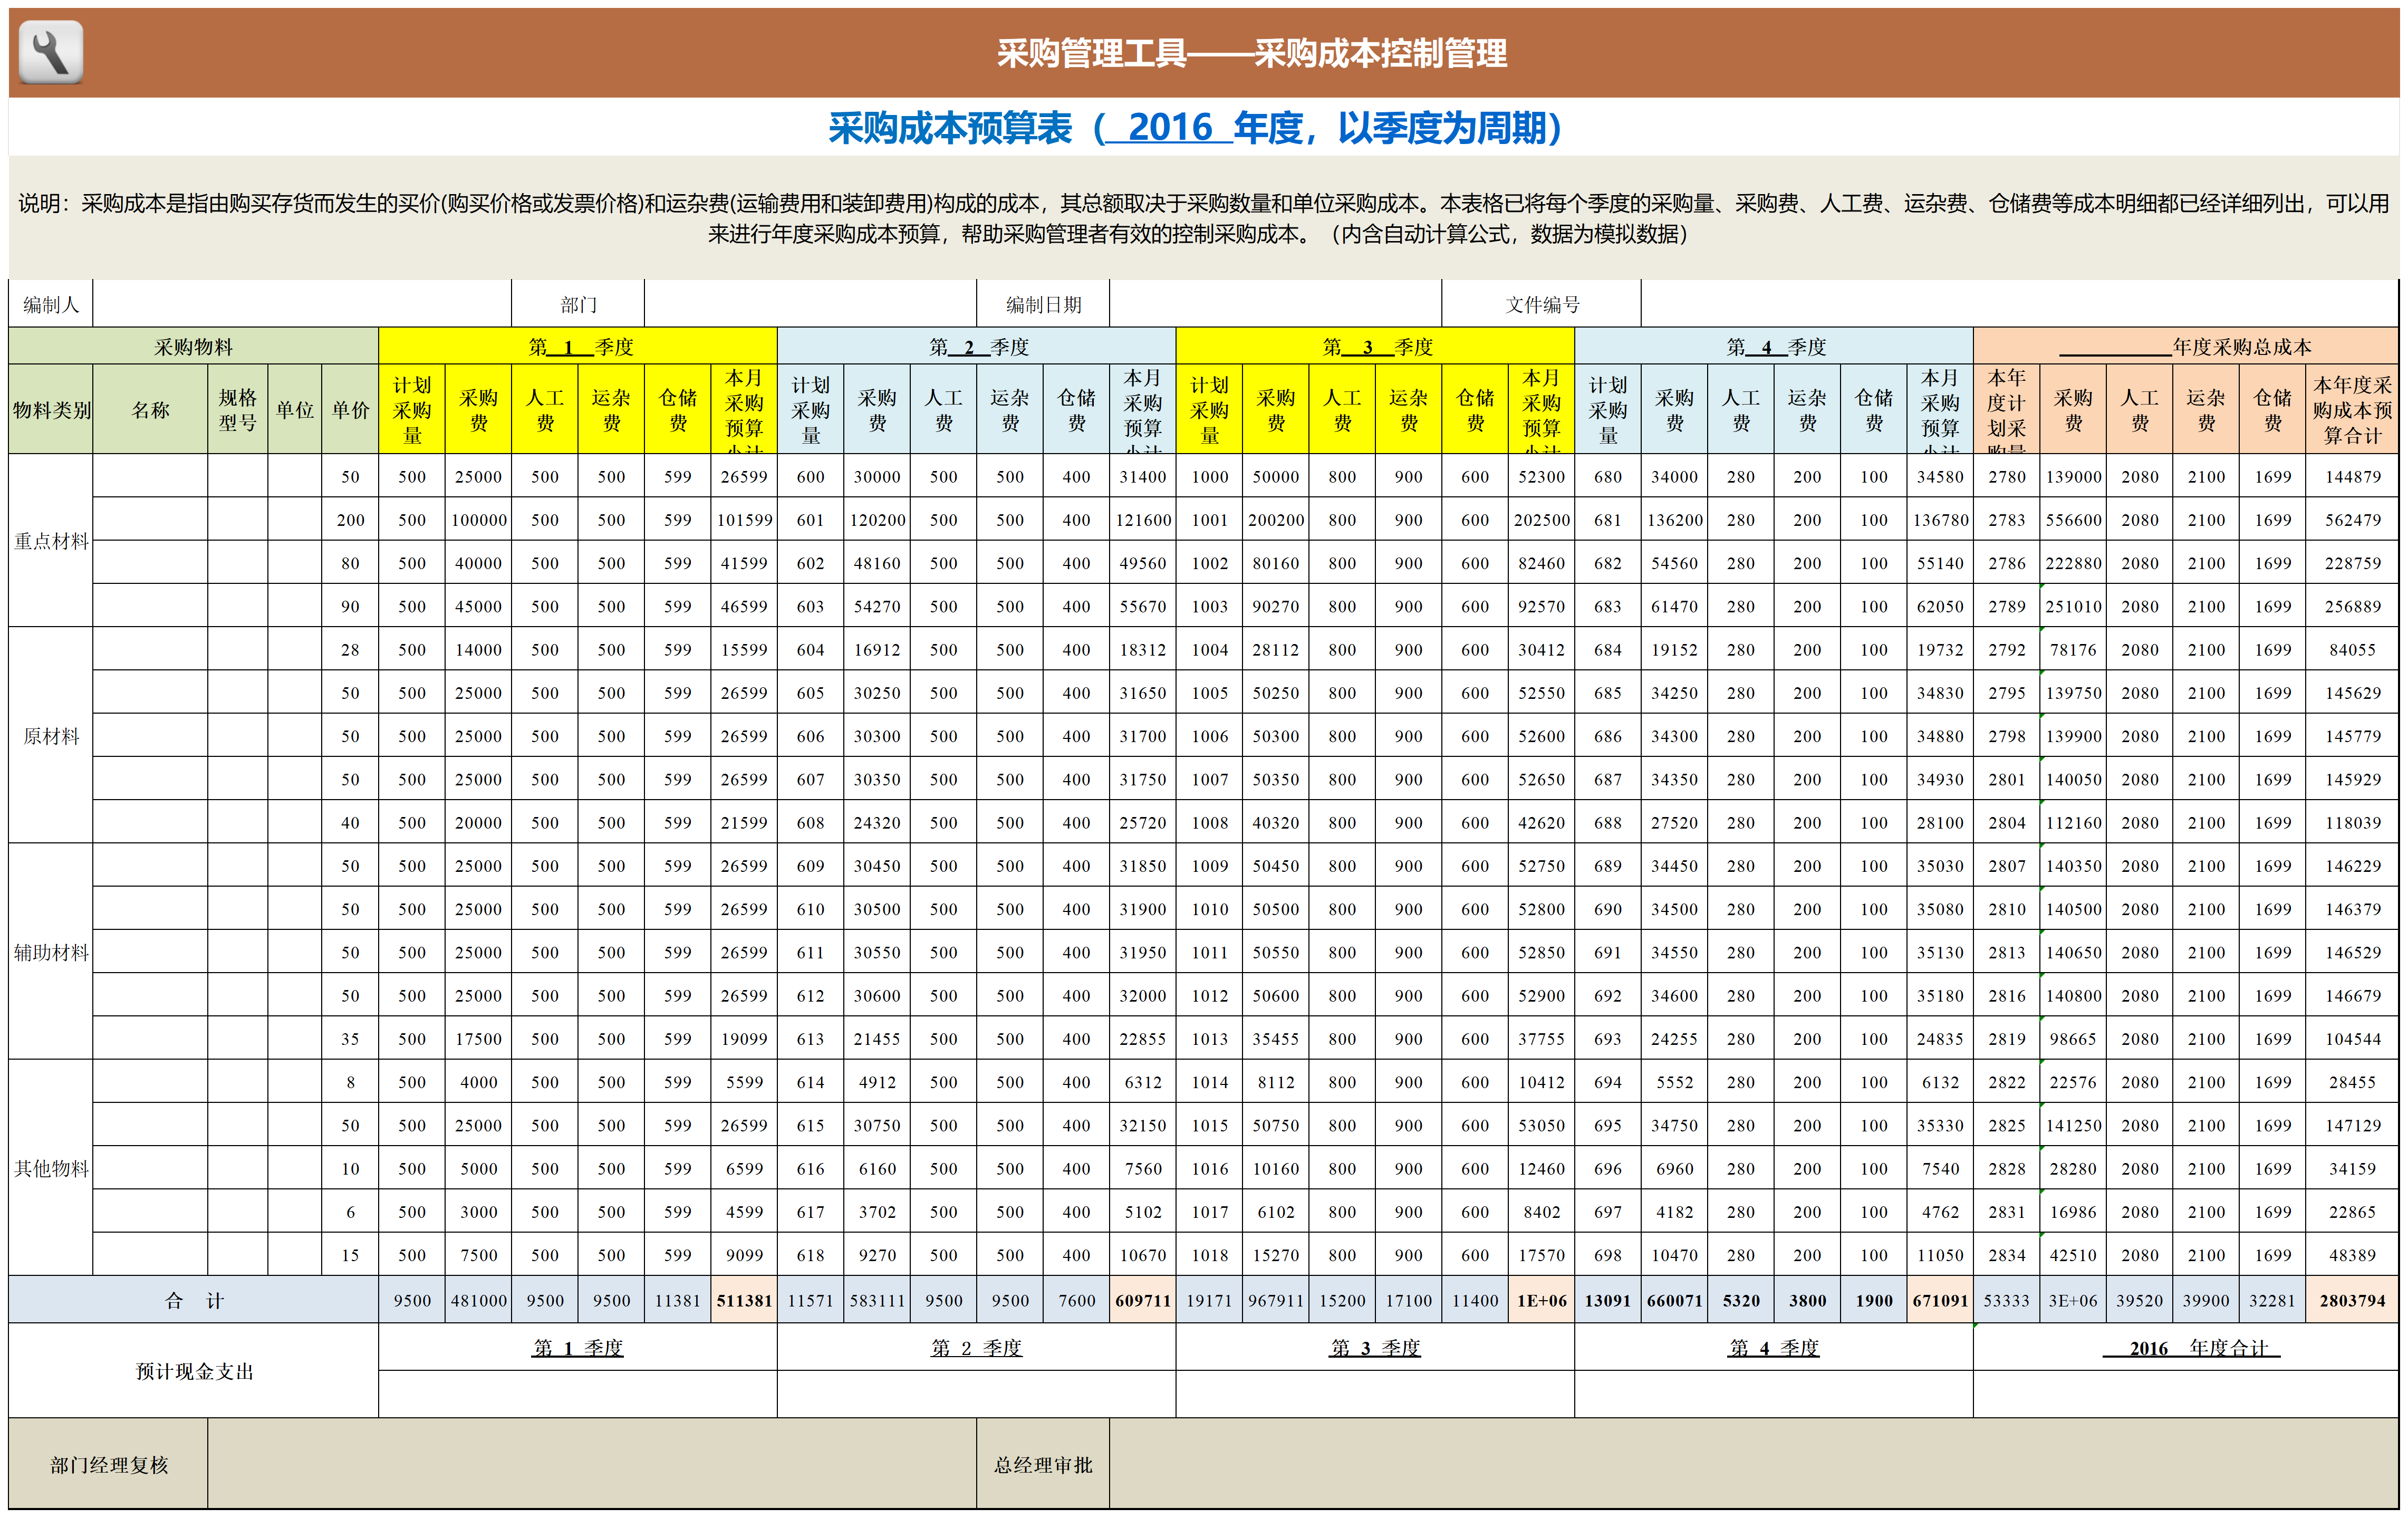This screenshot has width=2408, height=1518.
Task: Click the 名称 column header
Action: point(150,409)
